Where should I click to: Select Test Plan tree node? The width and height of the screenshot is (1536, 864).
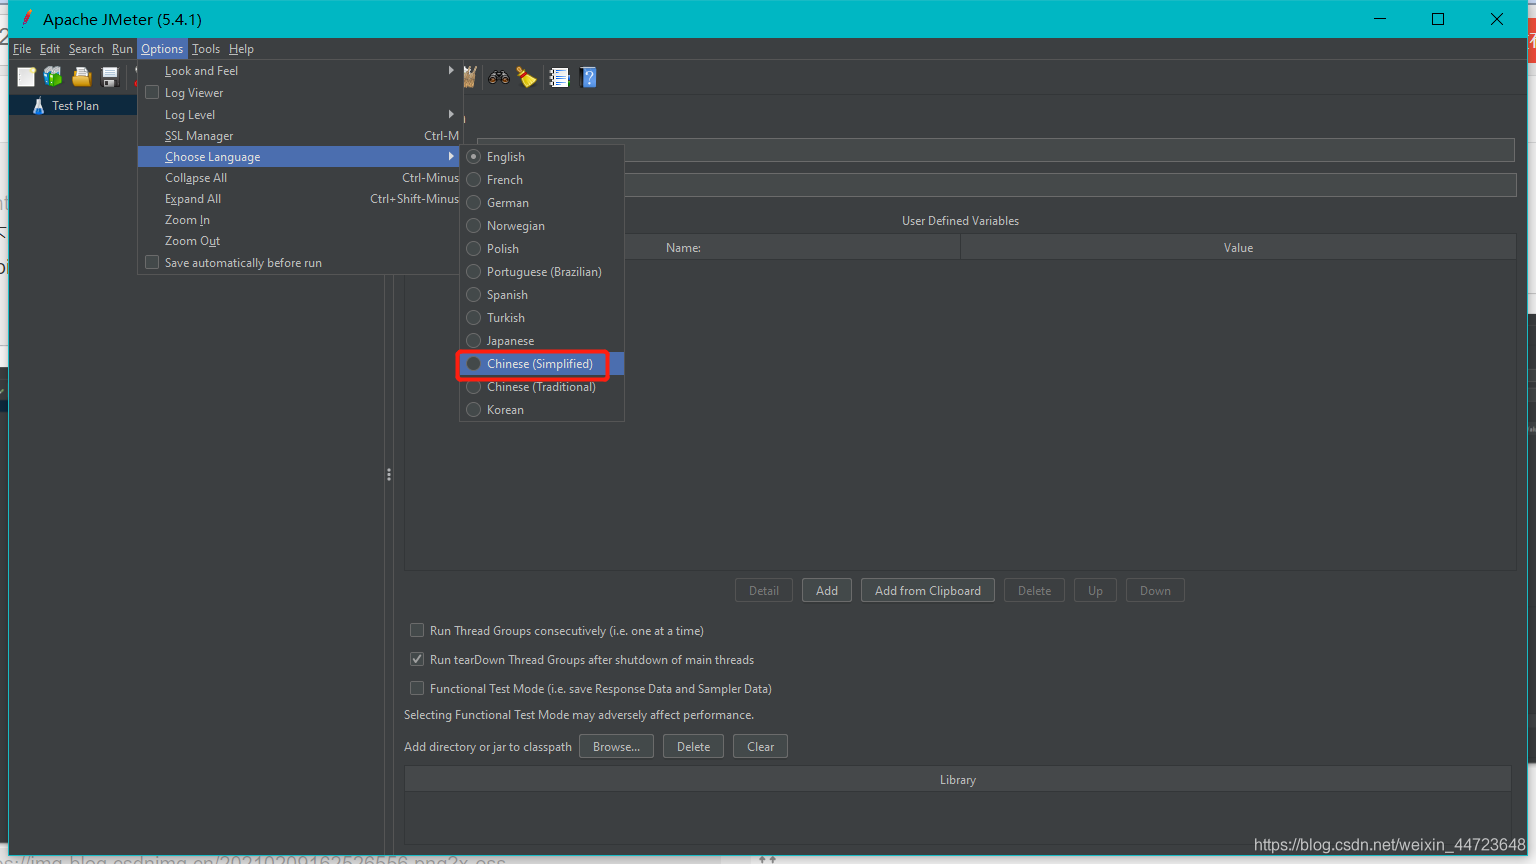(x=75, y=106)
